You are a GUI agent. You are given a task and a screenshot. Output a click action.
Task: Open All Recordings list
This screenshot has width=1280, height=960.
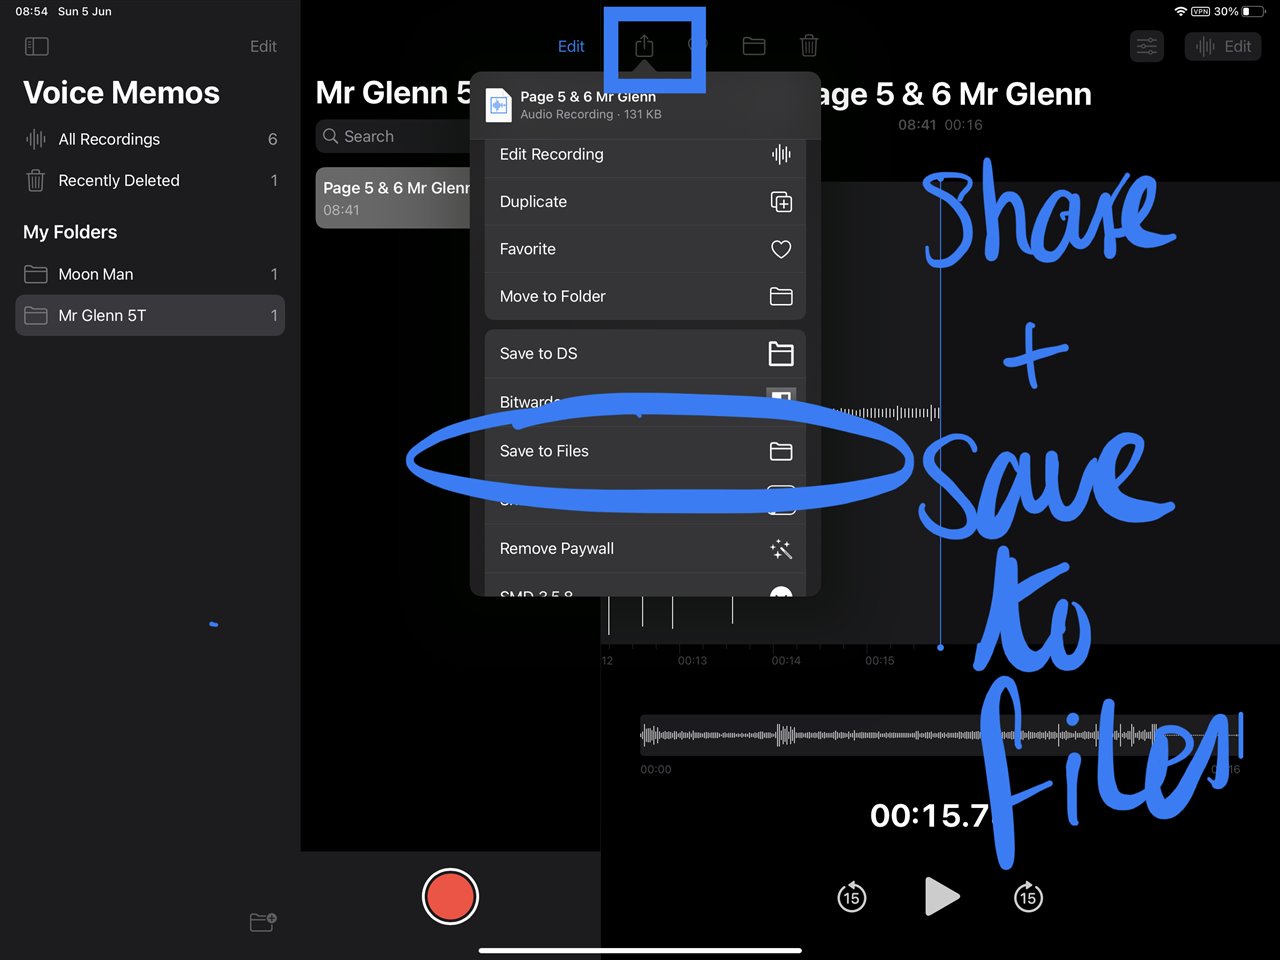click(150, 139)
